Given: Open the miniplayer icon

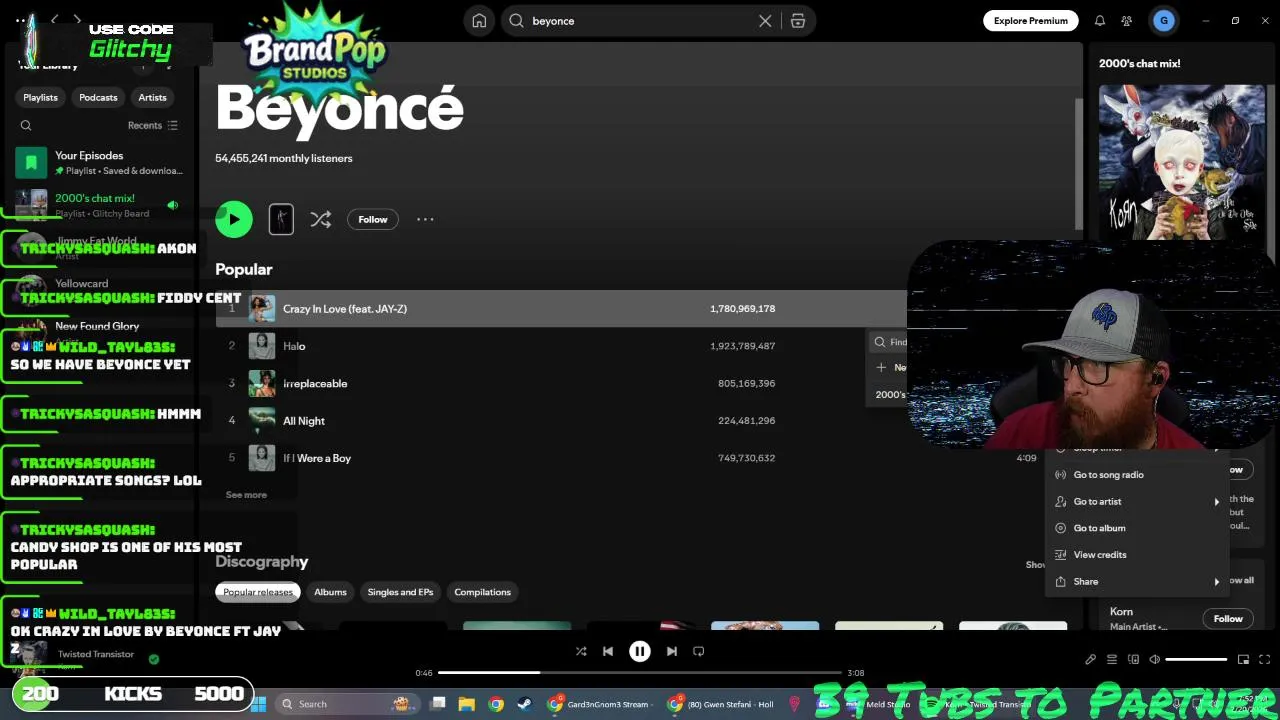Looking at the screenshot, I should 1243,660.
